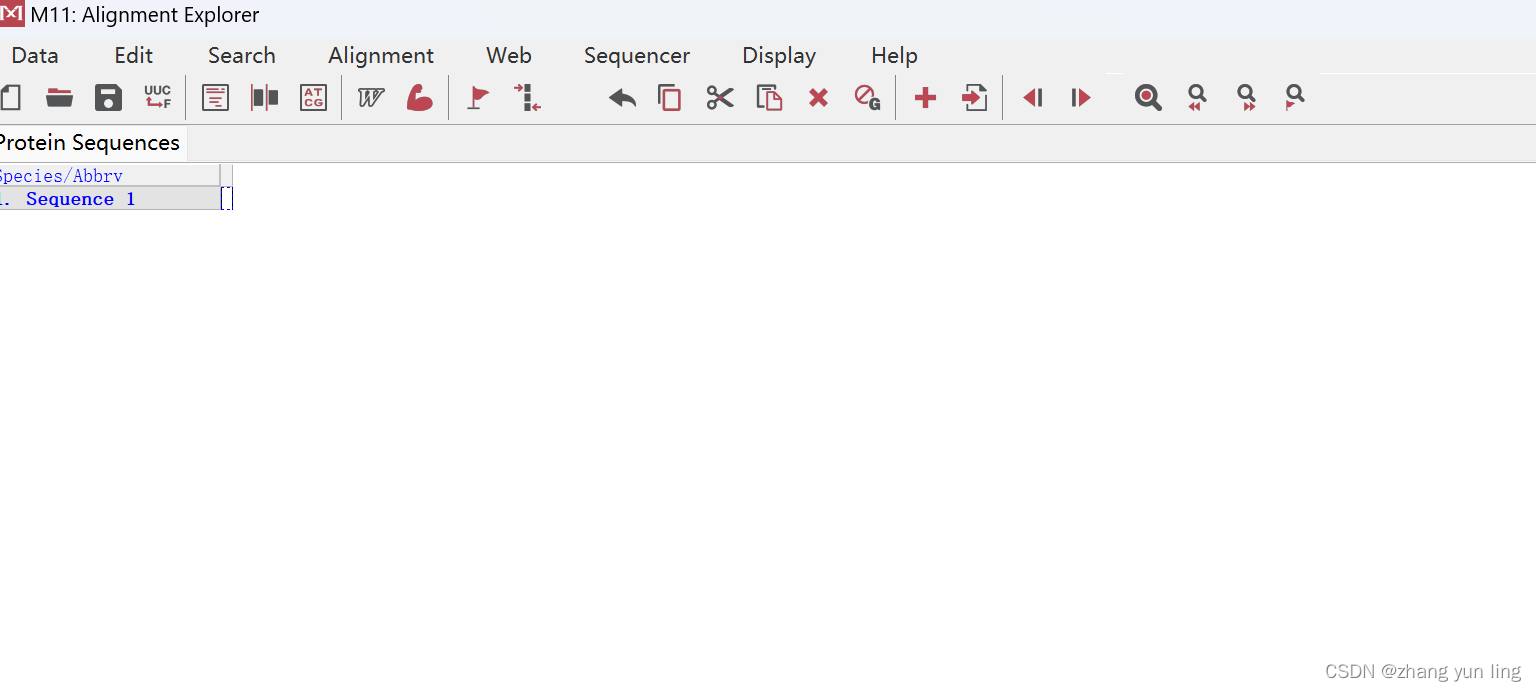Click the Species/Abbrv column header

coord(110,176)
